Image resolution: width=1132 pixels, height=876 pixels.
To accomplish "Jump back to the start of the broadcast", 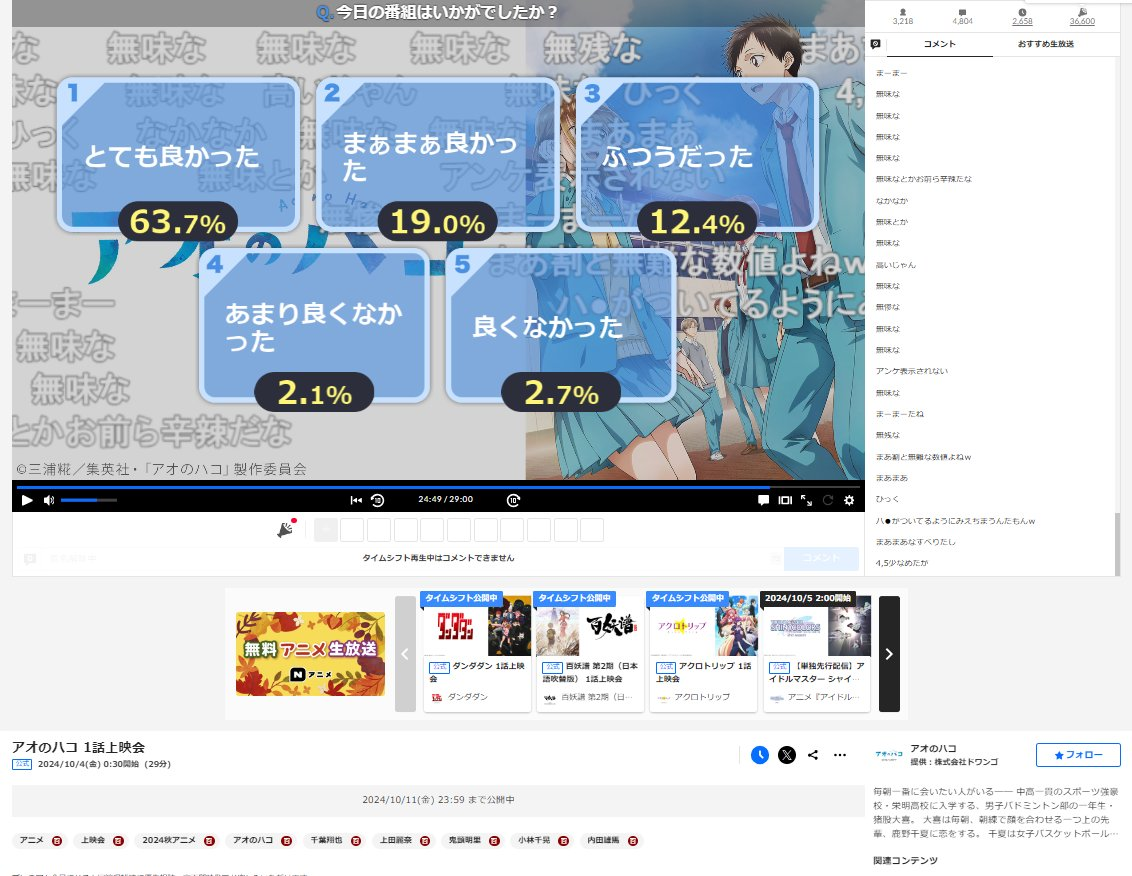I will [x=356, y=500].
